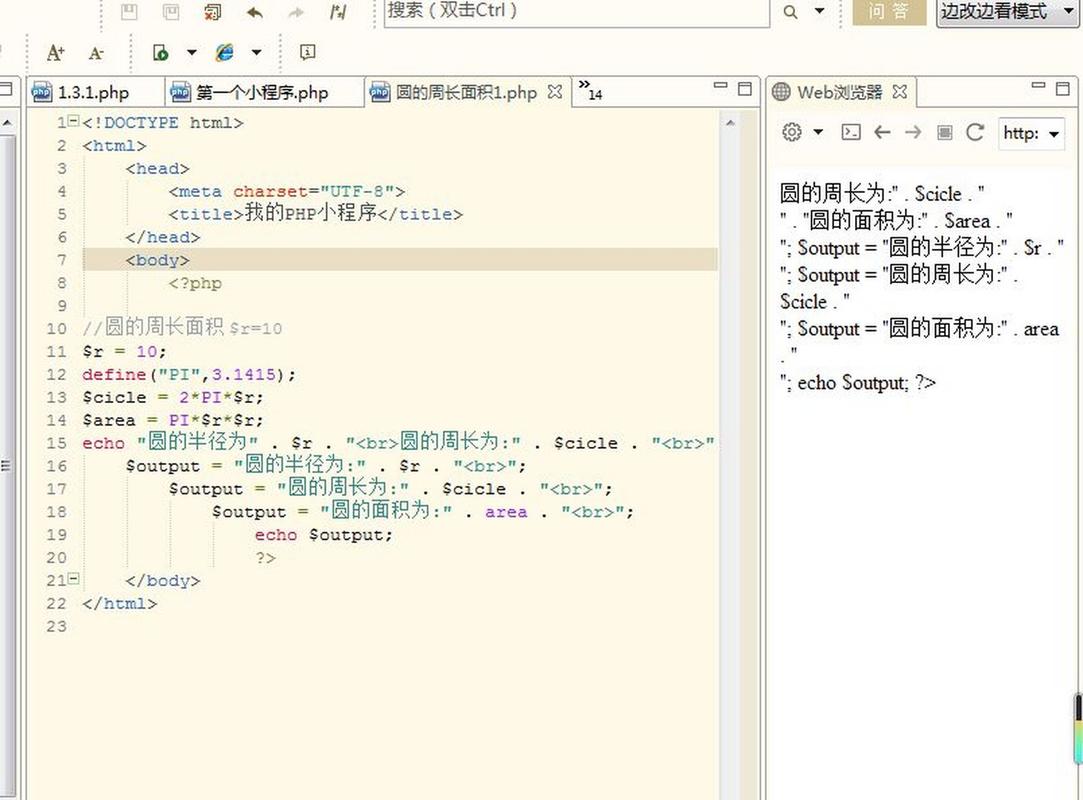1083x800 pixels.
Task: Collapse the fold marker on line 1
Action: coord(74,121)
